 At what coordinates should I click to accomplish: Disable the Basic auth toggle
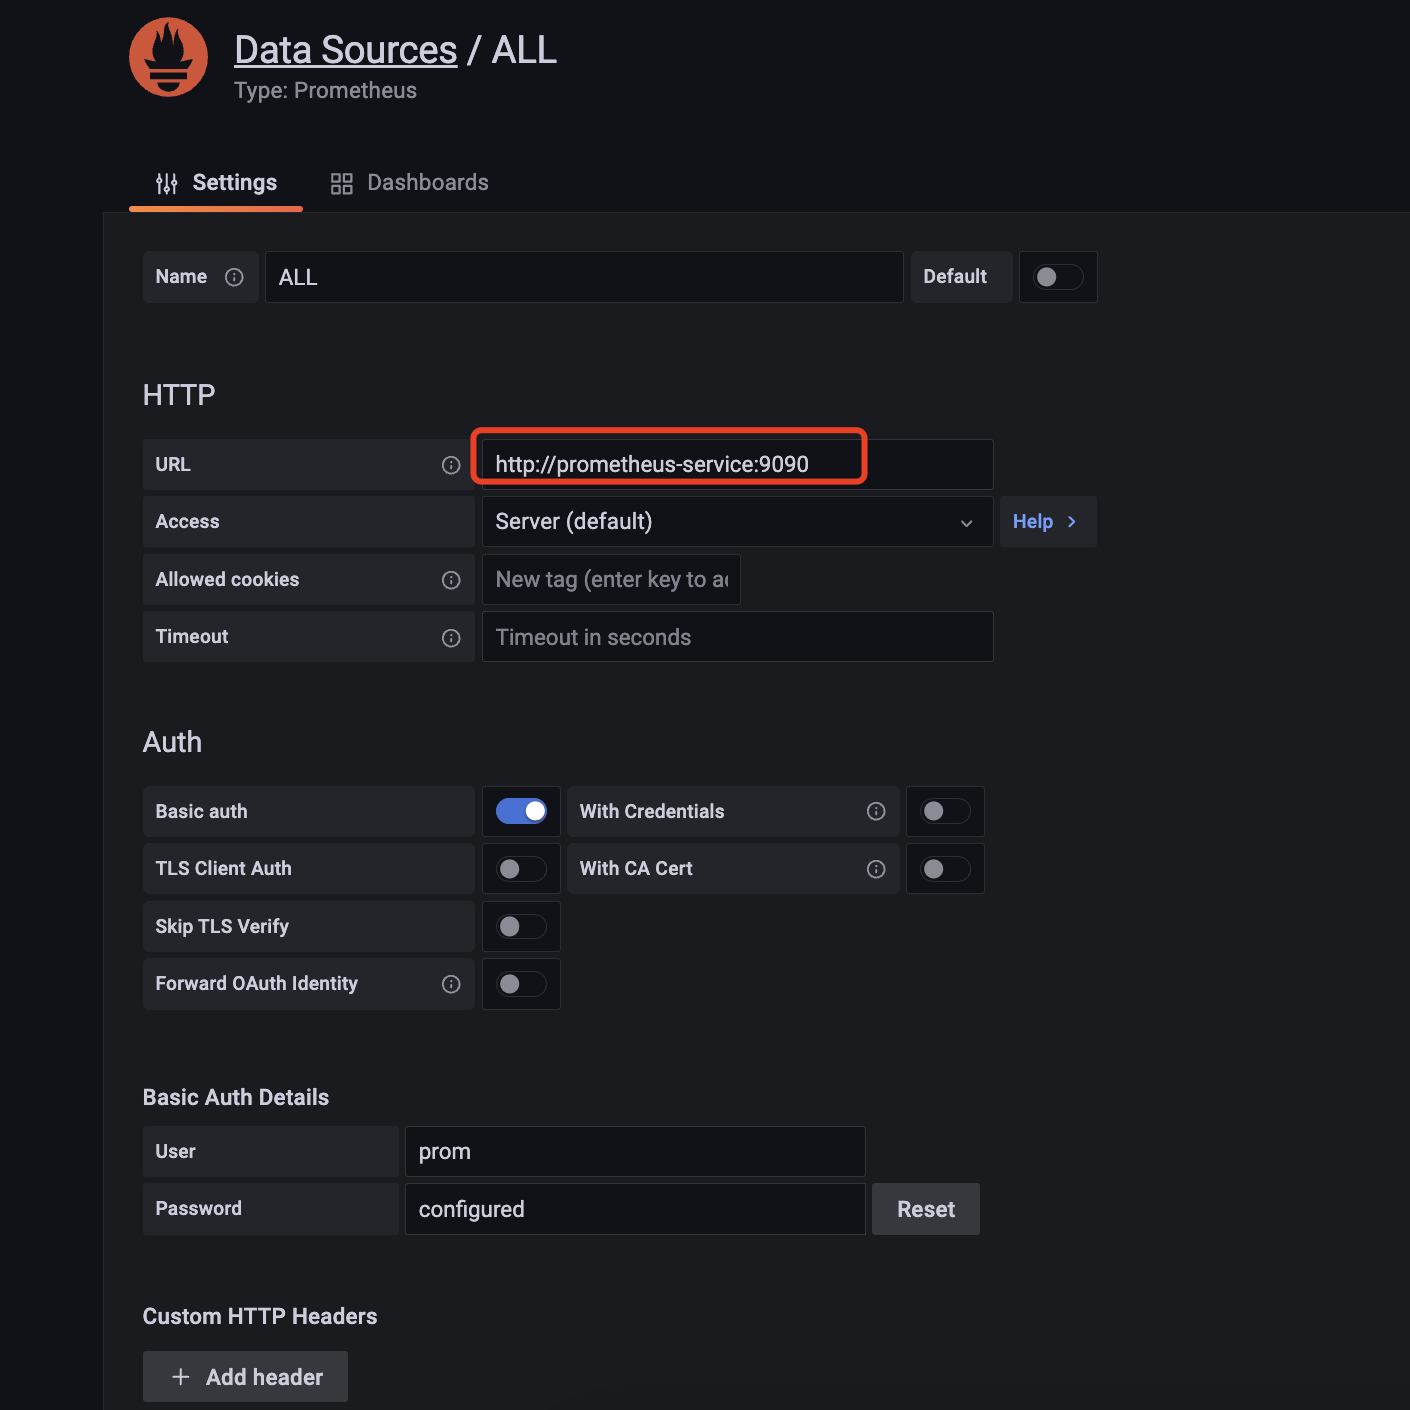click(521, 811)
